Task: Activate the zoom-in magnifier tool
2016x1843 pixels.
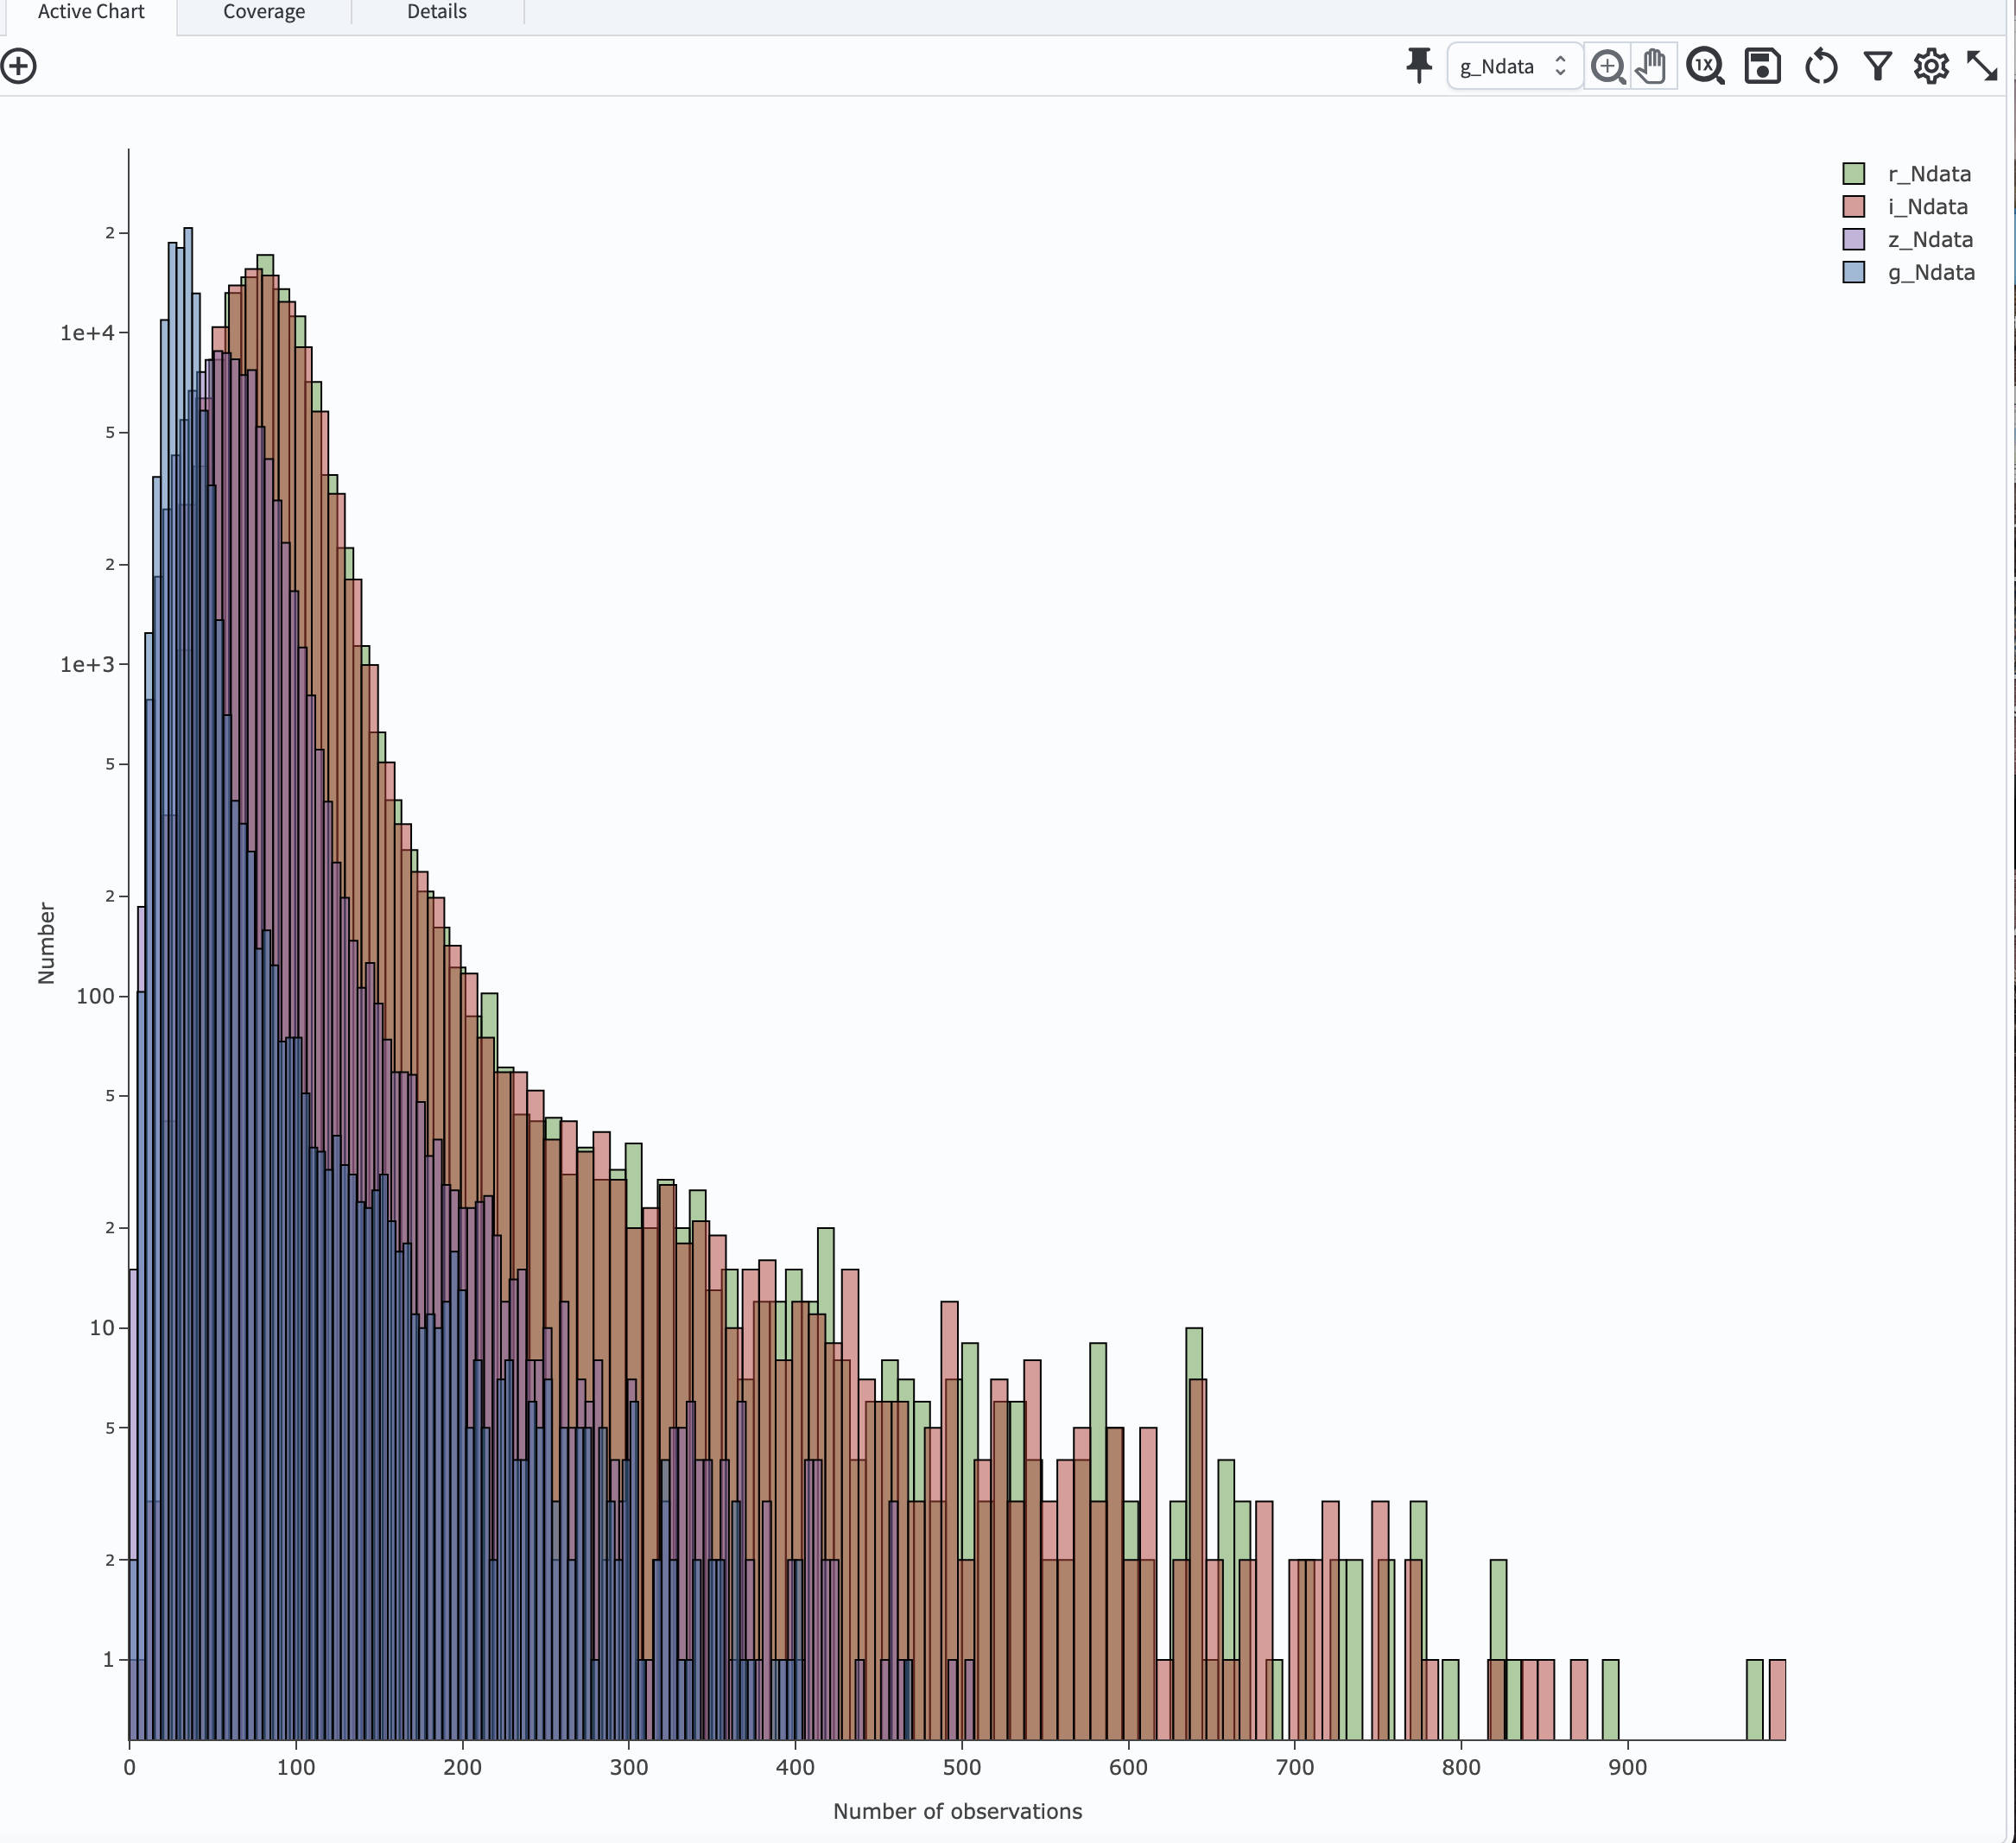Action: [x=1608, y=66]
